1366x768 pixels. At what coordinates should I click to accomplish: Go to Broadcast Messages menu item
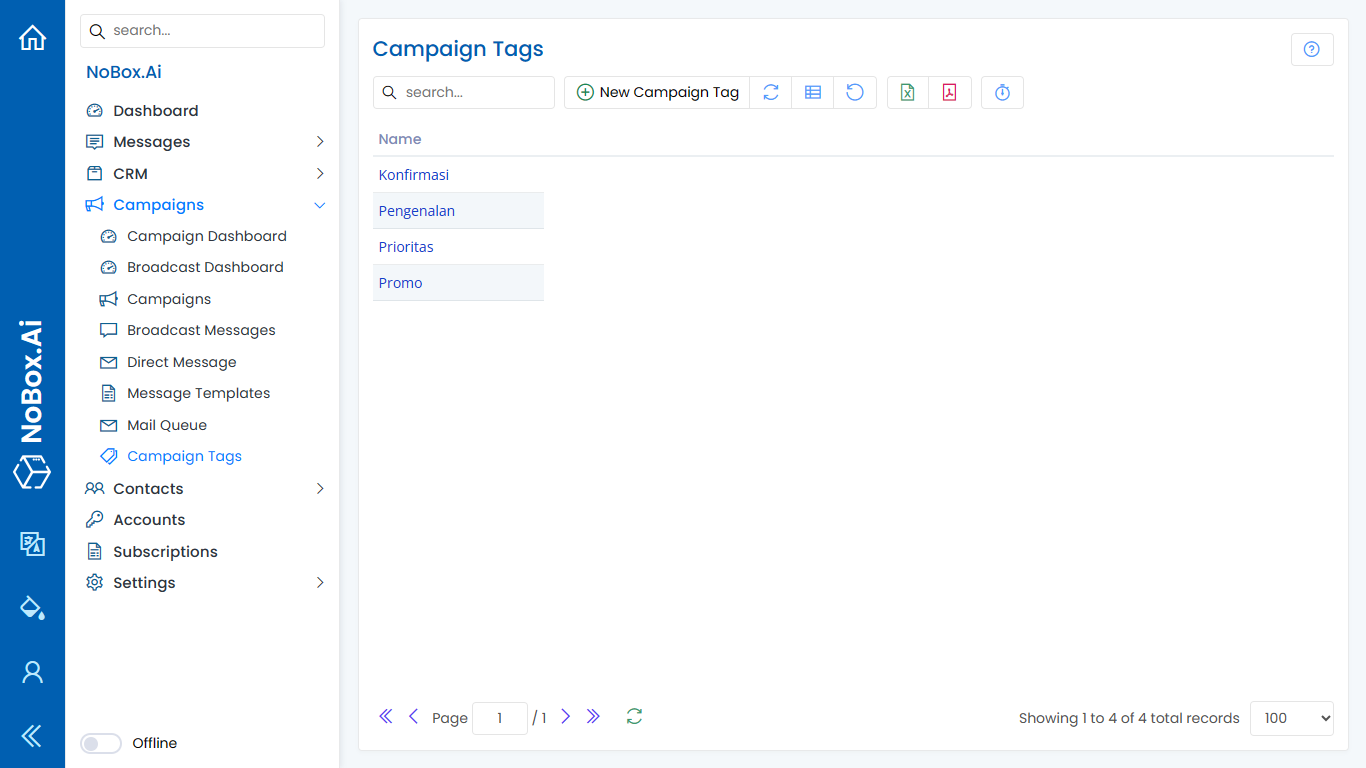201,330
